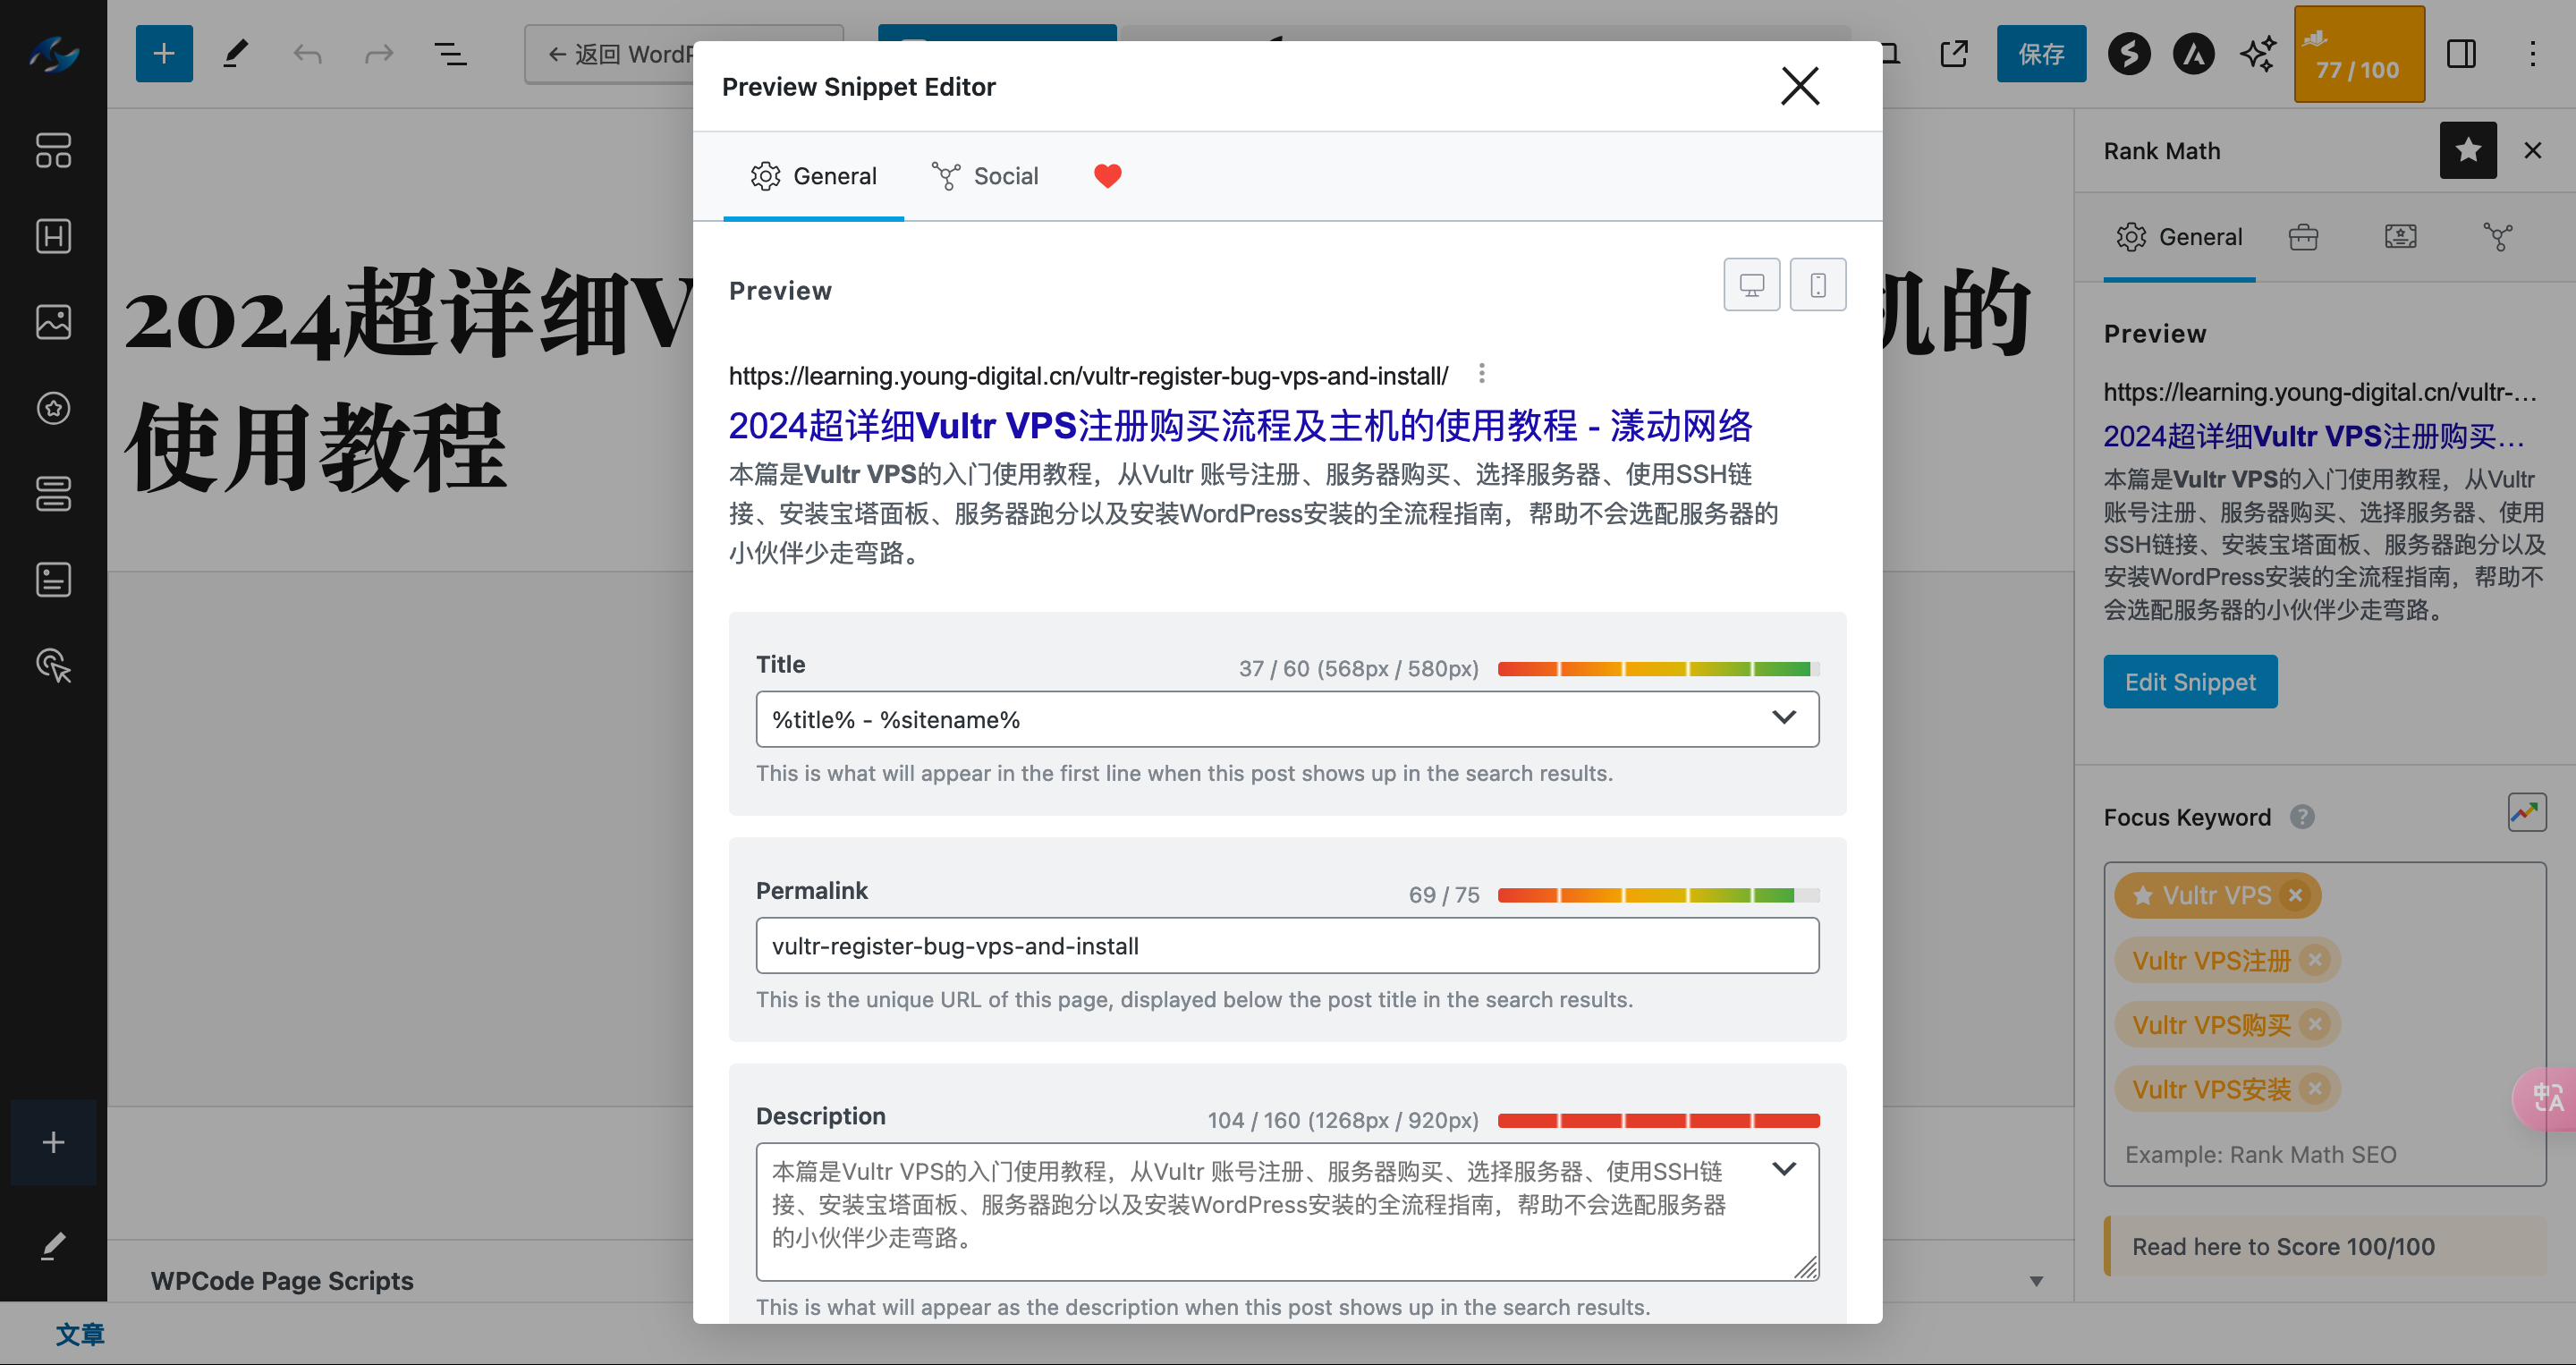Click the form list icon in sidebar
The width and height of the screenshot is (2576, 1365).
pyautogui.click(x=53, y=579)
